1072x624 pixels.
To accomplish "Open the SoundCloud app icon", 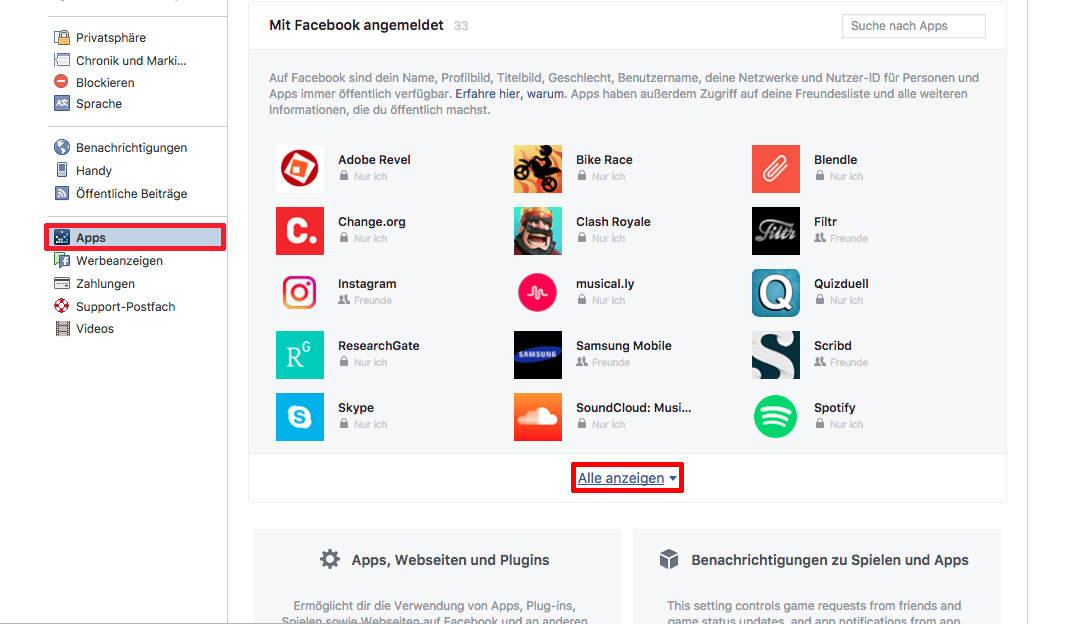I will tap(537, 417).
